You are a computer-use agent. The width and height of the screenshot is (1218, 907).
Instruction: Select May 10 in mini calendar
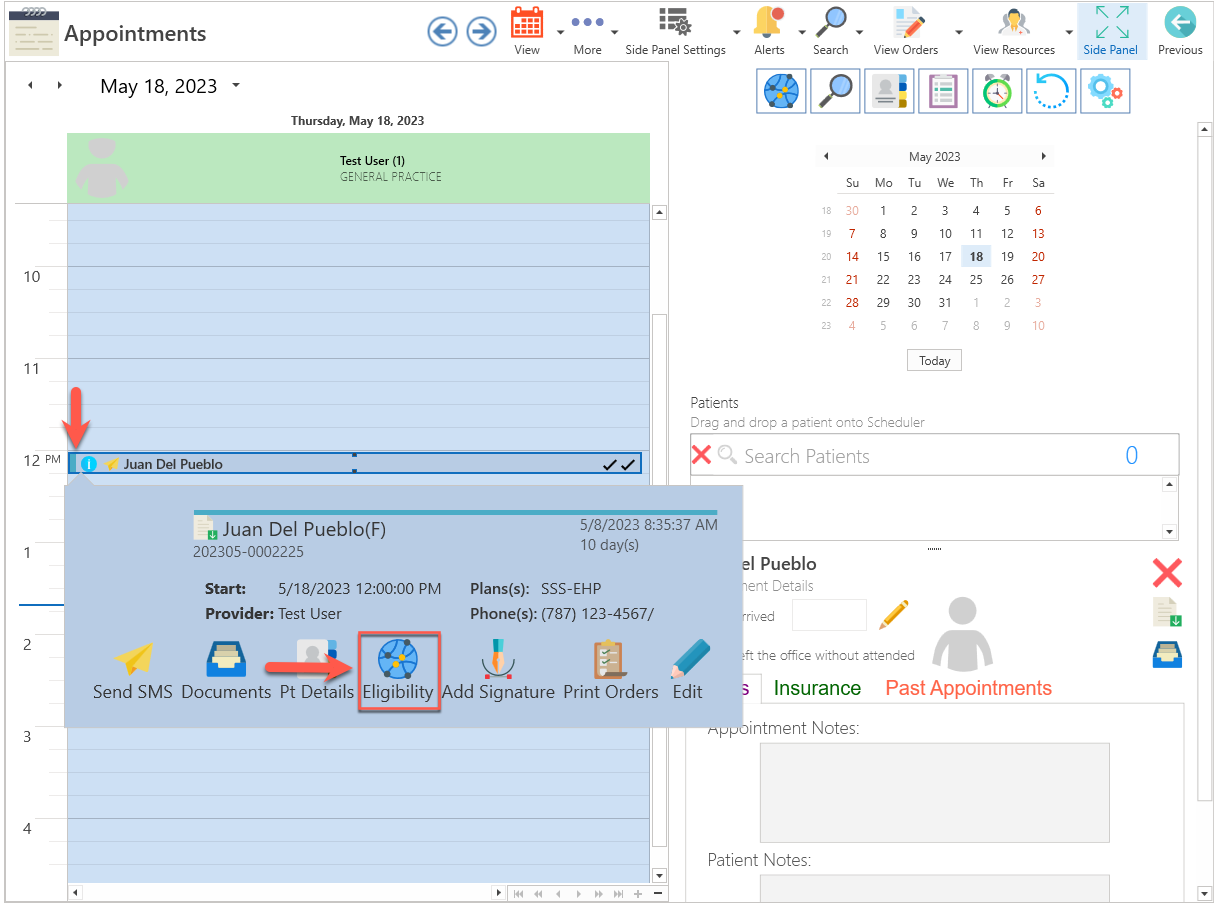click(x=945, y=234)
